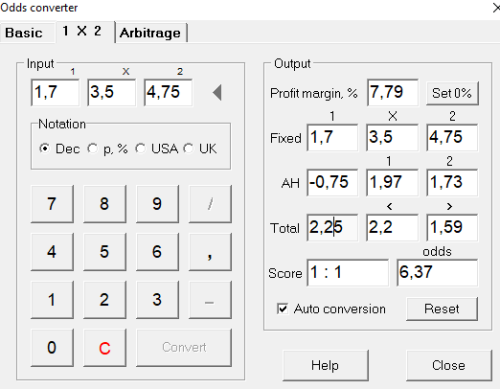Viewport: 500px width, 389px height.
Task: Select the Dec notation radio button
Action: pos(44,148)
